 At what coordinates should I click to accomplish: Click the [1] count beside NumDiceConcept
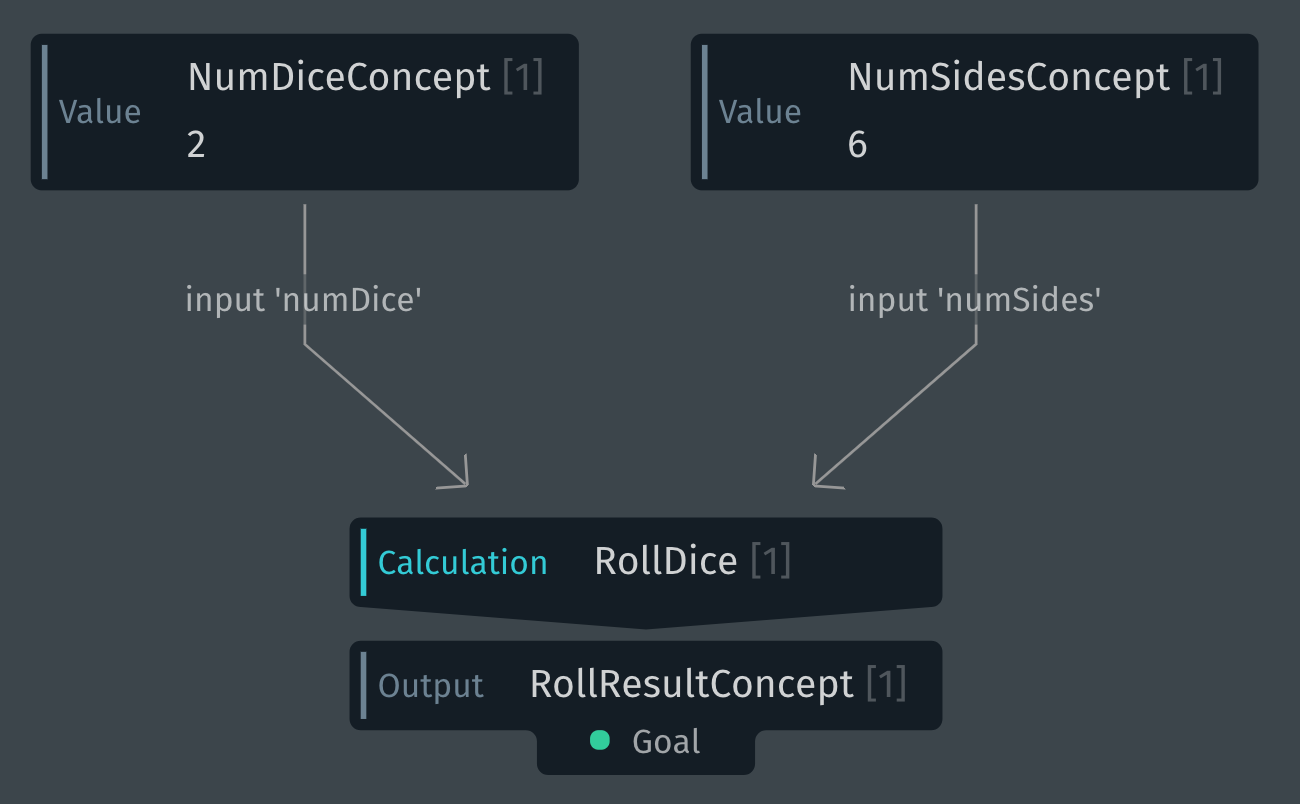click(522, 77)
